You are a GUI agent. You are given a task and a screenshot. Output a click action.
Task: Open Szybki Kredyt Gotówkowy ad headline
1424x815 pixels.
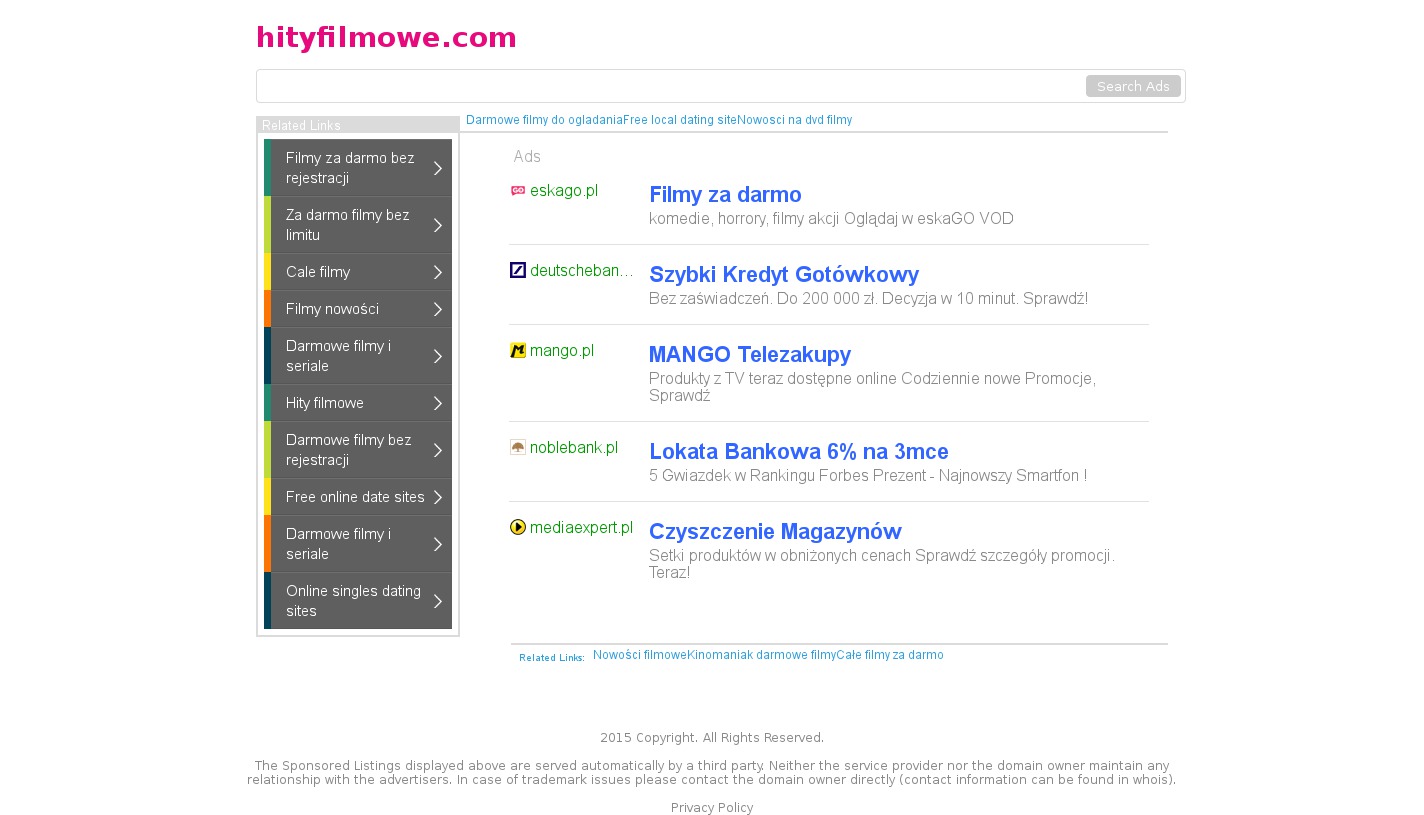click(784, 275)
